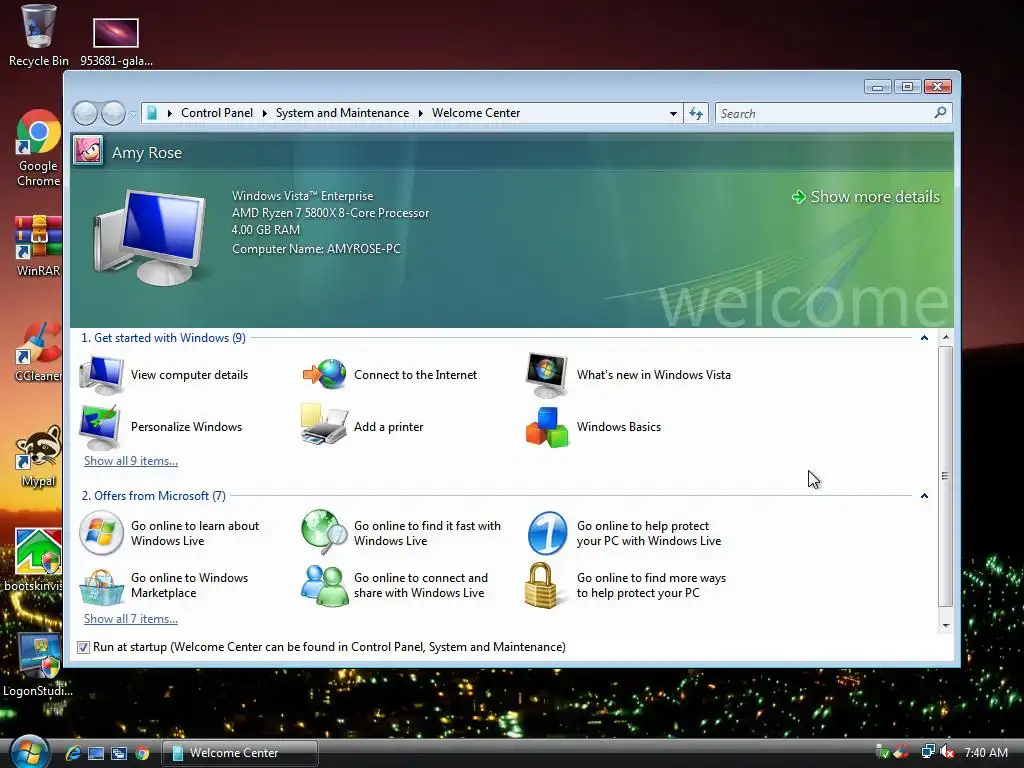Image resolution: width=1024 pixels, height=768 pixels.
Task: Click the Amy Rose user account picture
Action: click(x=88, y=151)
